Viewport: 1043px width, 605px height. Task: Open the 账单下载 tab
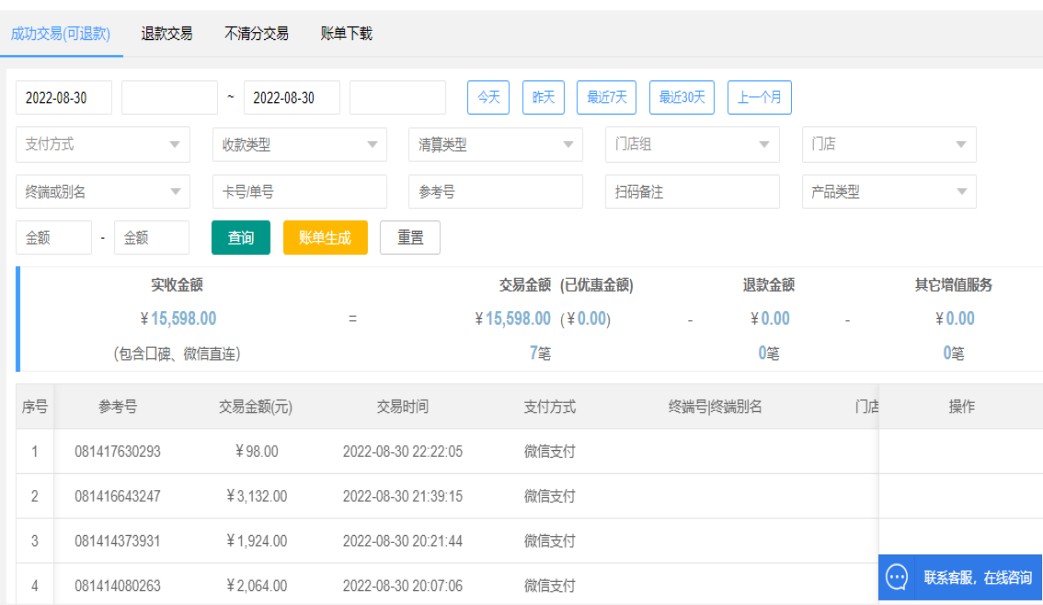(x=346, y=34)
